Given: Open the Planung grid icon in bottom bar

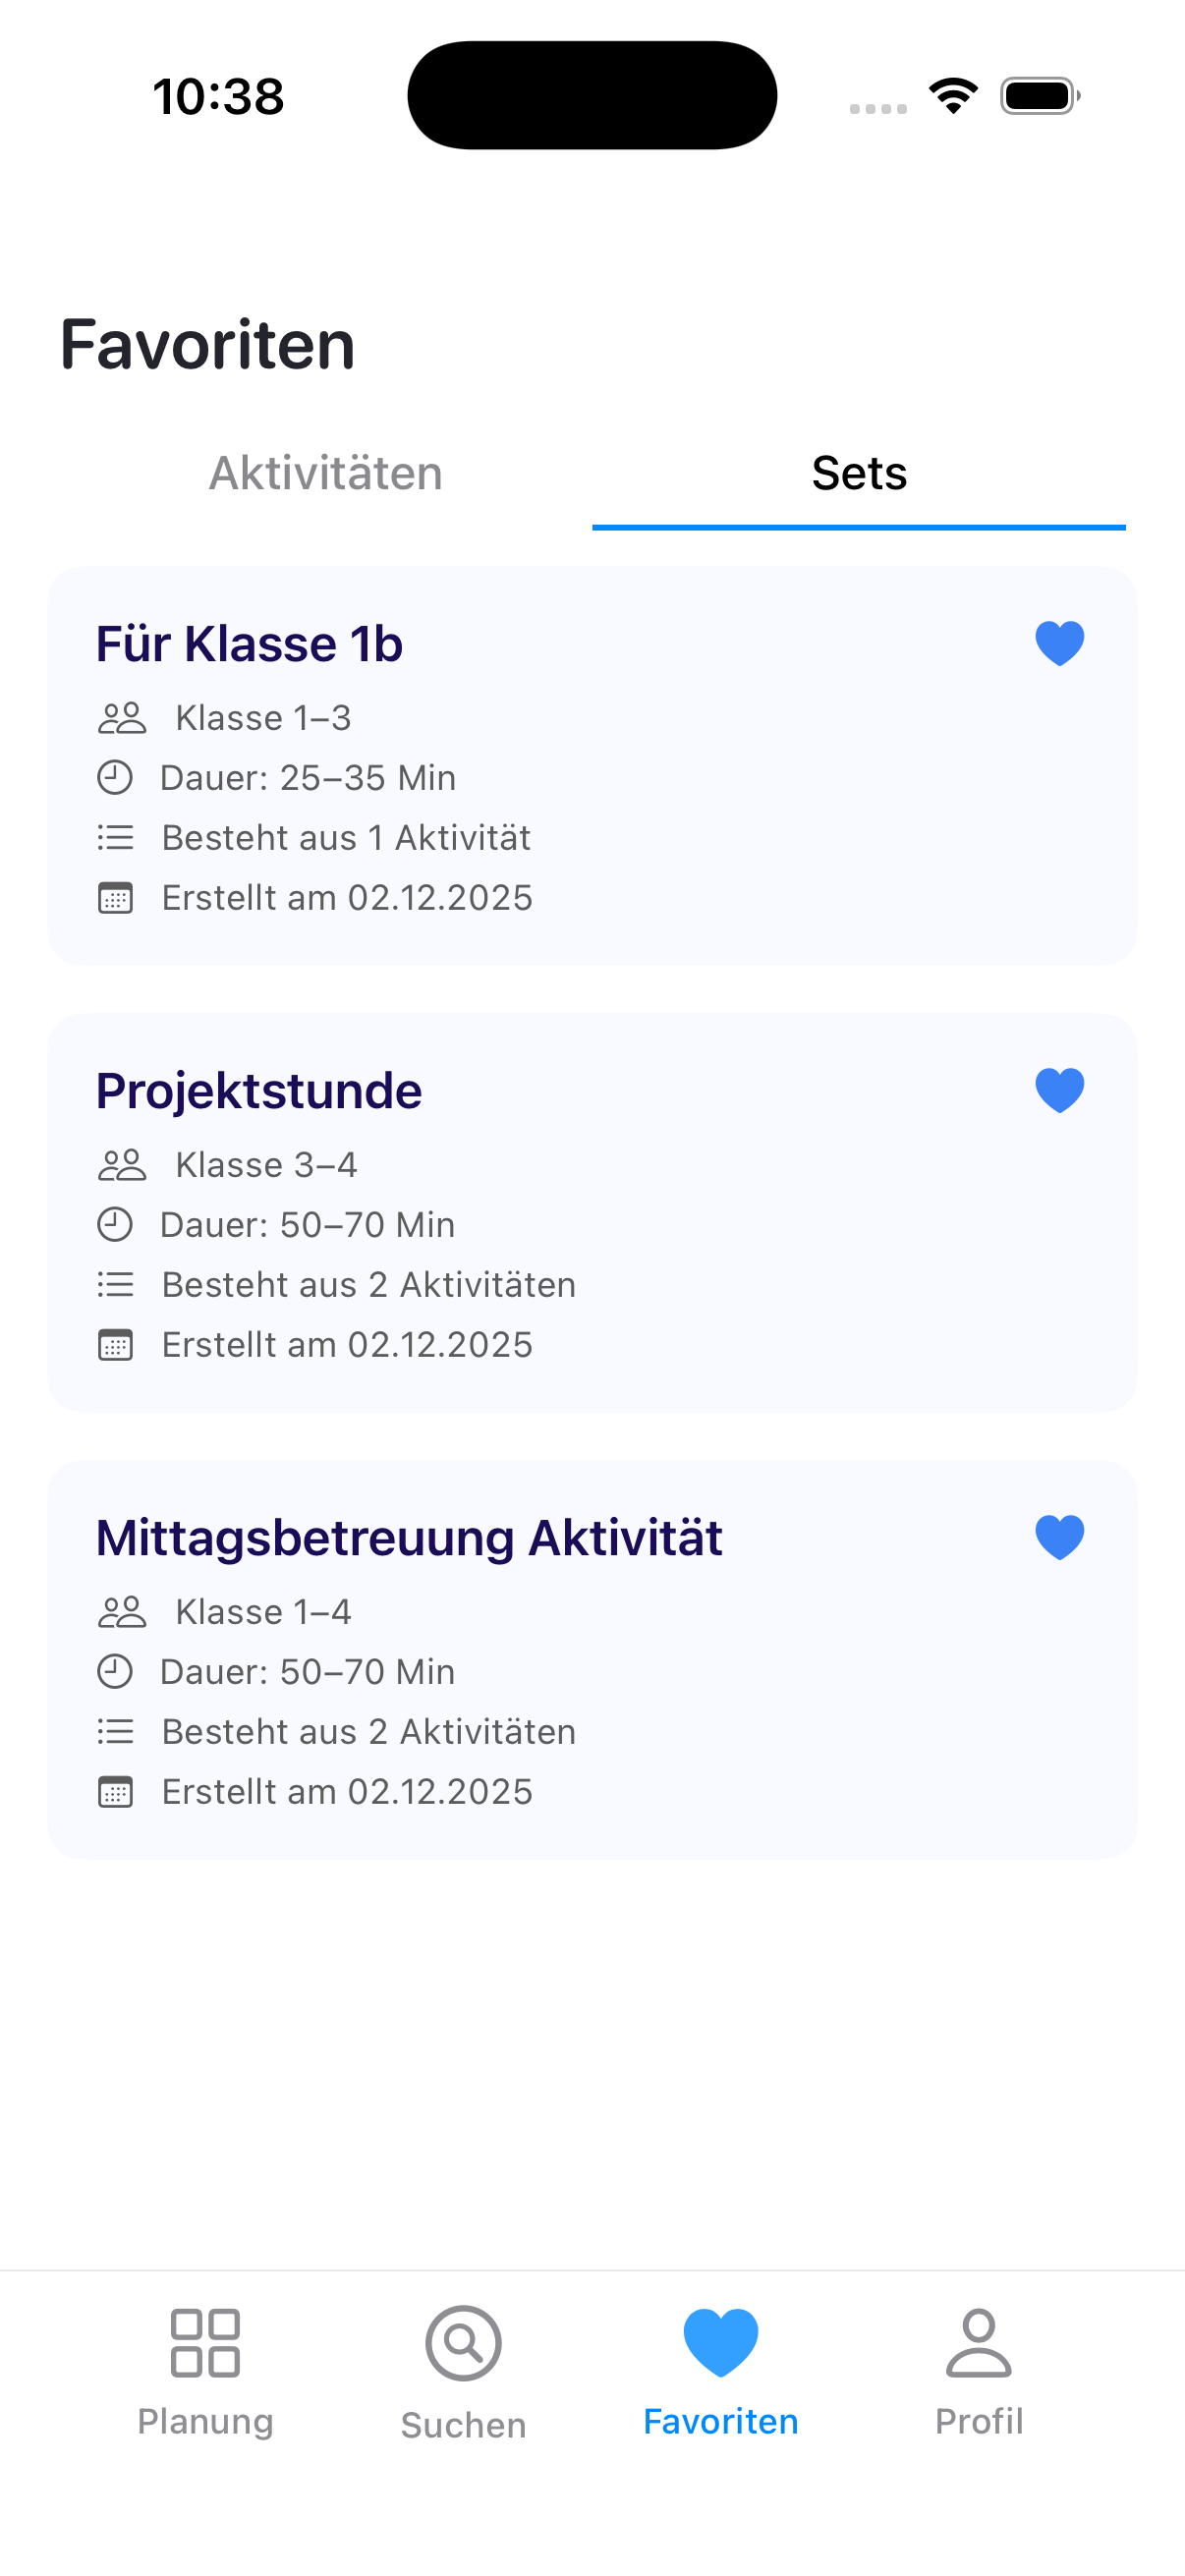Looking at the screenshot, I should [x=205, y=2342].
